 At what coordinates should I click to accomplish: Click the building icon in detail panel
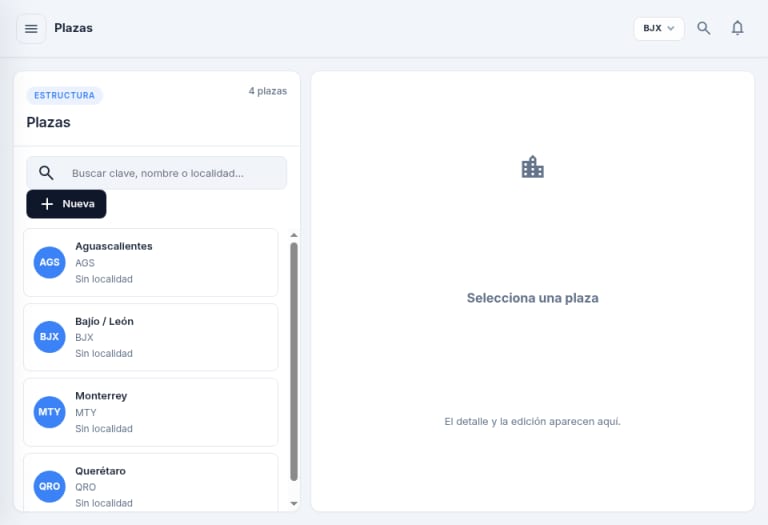click(532, 167)
